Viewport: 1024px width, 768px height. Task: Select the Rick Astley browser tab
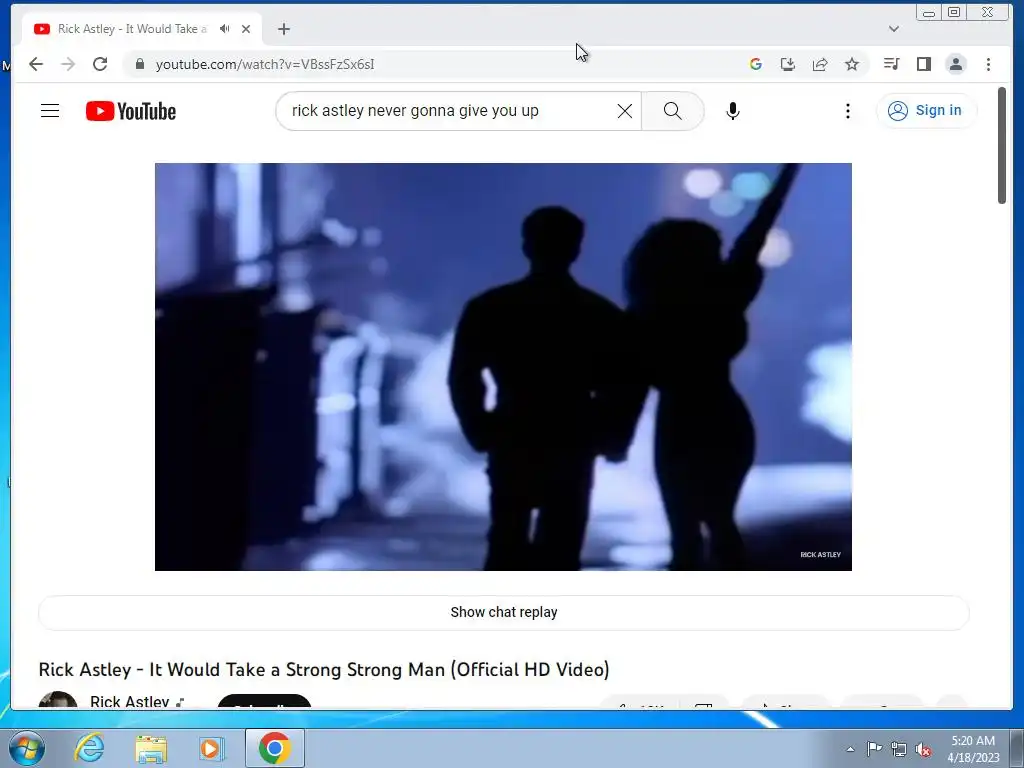(142, 29)
